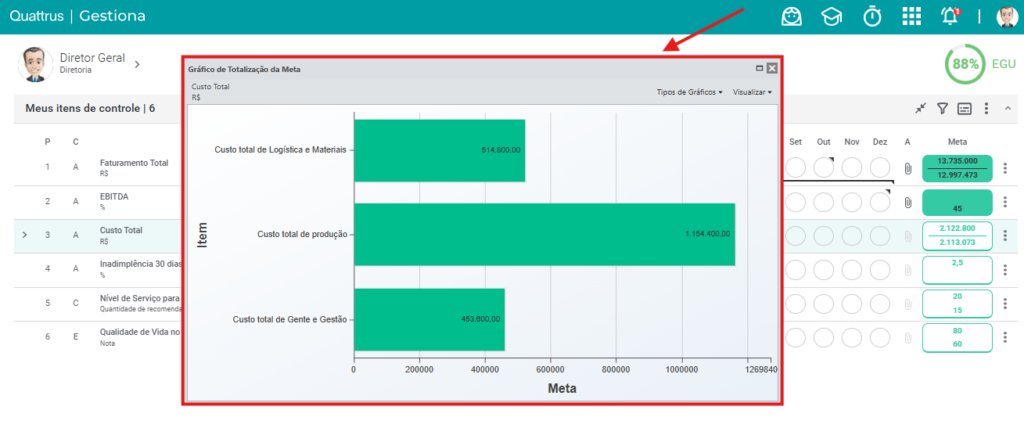Click the Faturamento Total meta value box
The image size is (1024, 428).
957,169
